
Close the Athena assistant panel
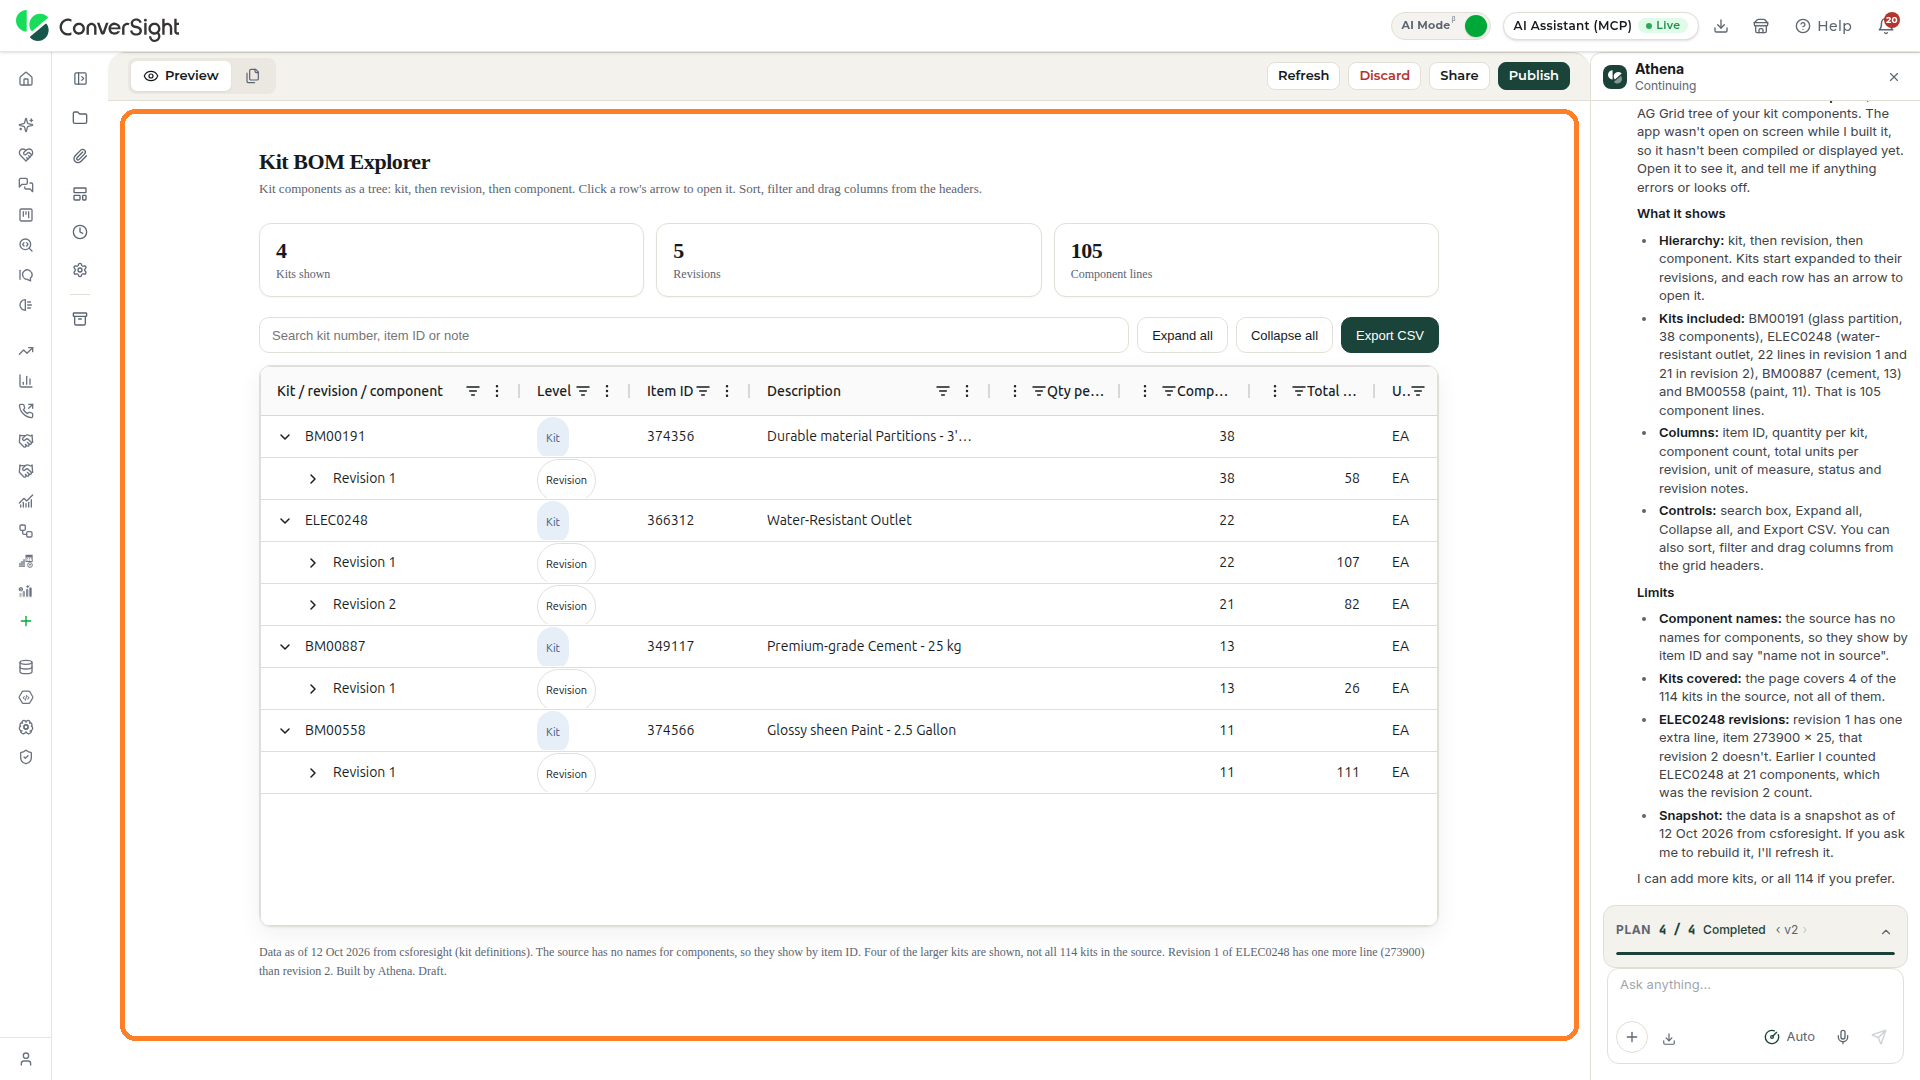1894,77
